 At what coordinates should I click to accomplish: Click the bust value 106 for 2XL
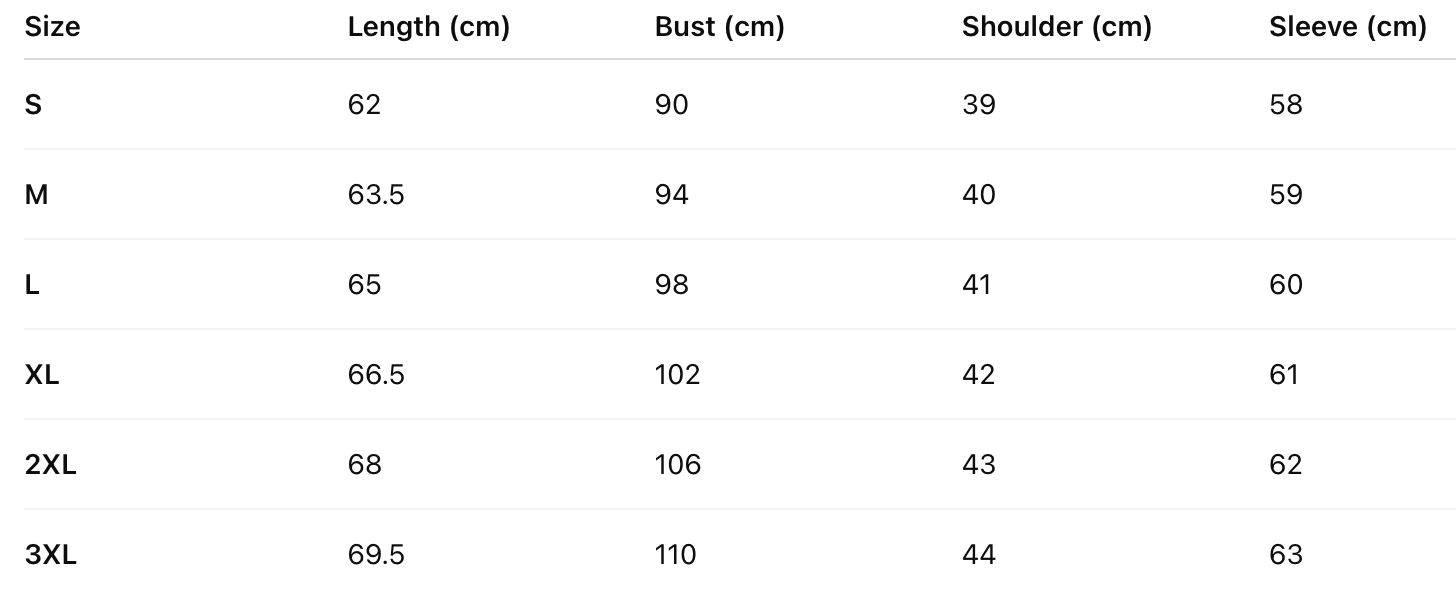pos(677,465)
